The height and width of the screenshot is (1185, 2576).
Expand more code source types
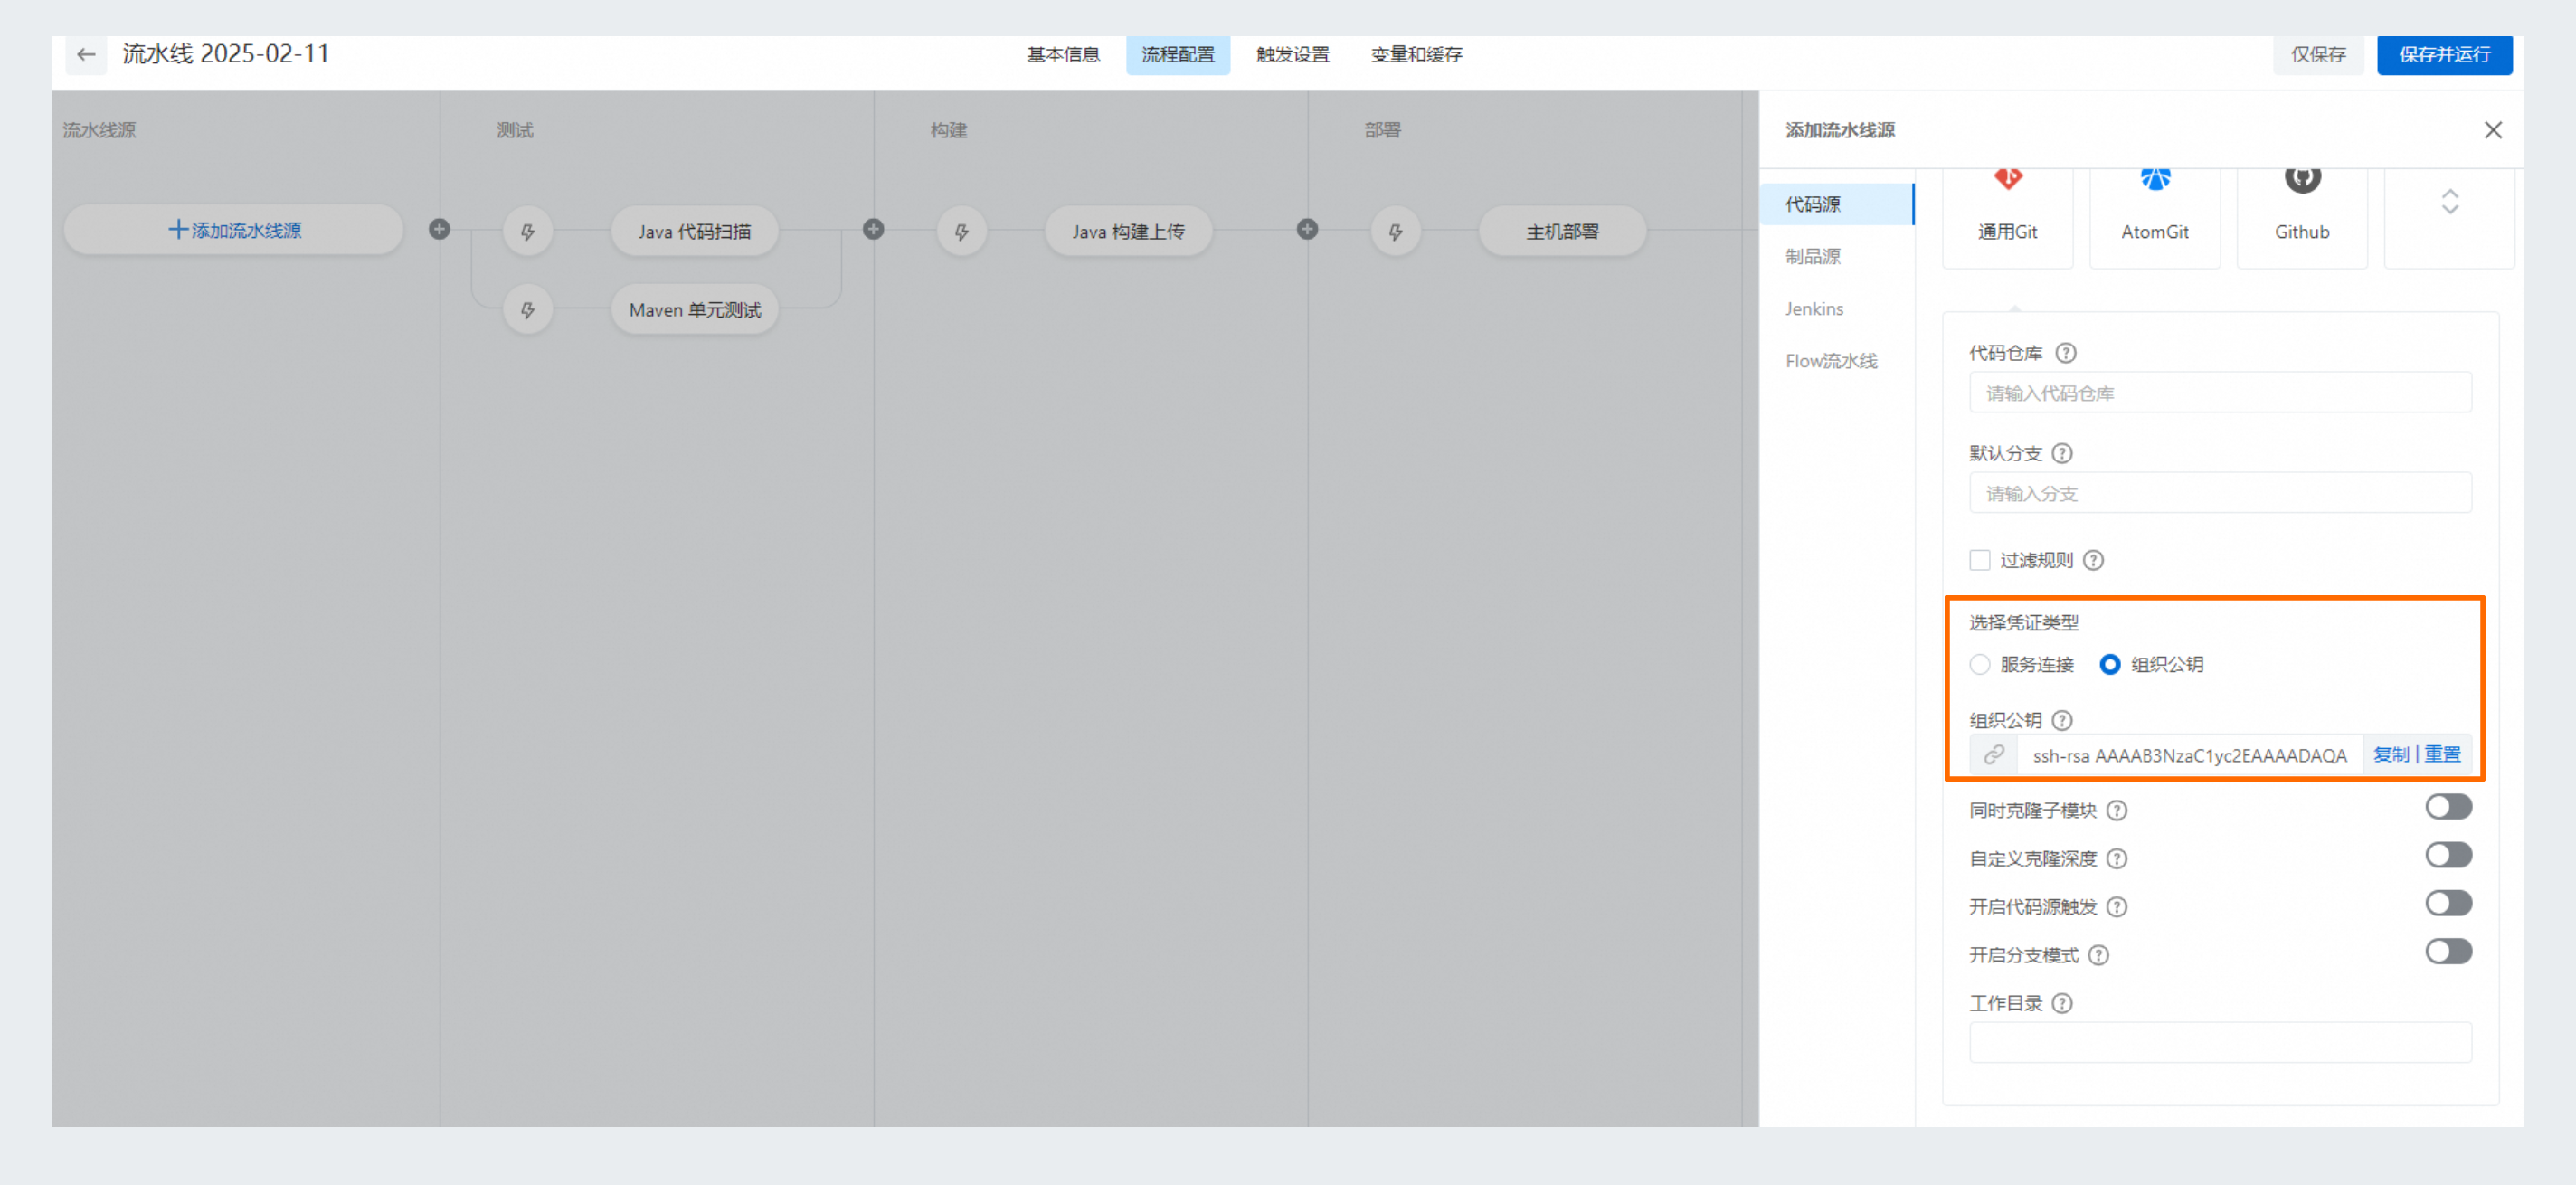point(2450,202)
